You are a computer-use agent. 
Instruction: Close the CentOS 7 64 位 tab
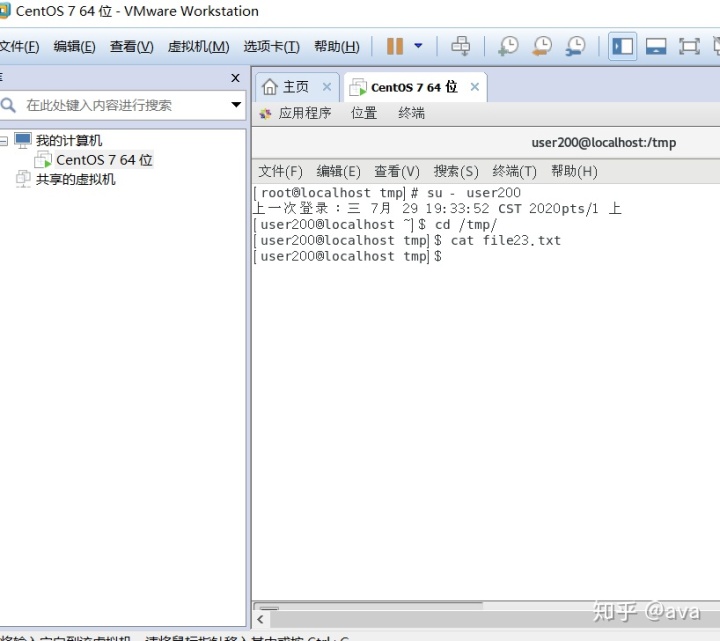click(475, 87)
